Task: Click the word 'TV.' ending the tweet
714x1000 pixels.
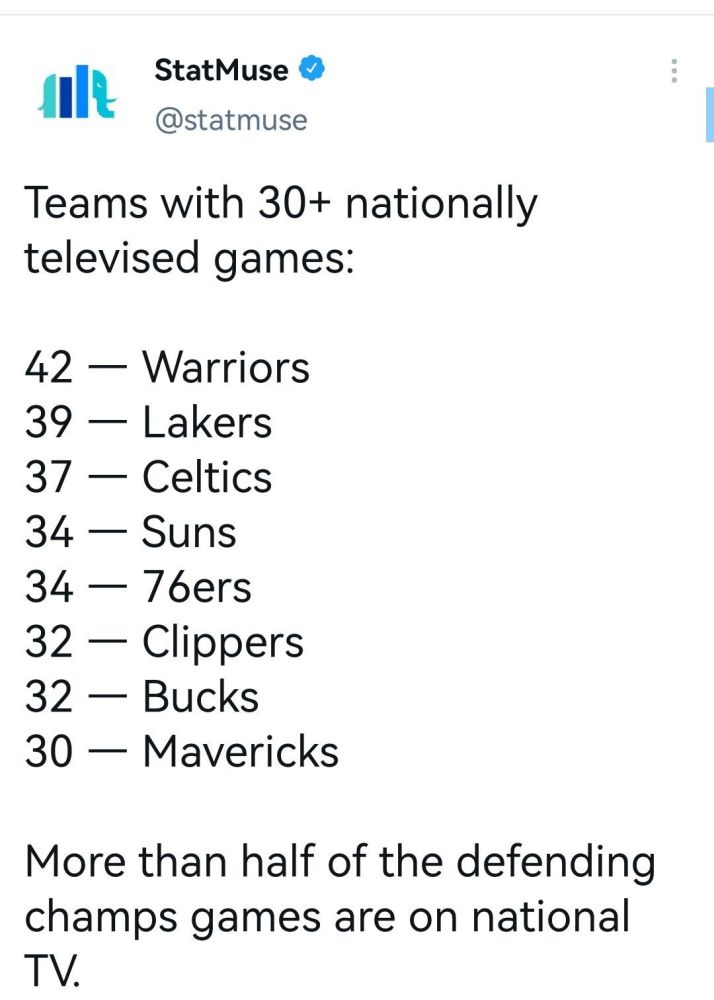Action: point(53,971)
